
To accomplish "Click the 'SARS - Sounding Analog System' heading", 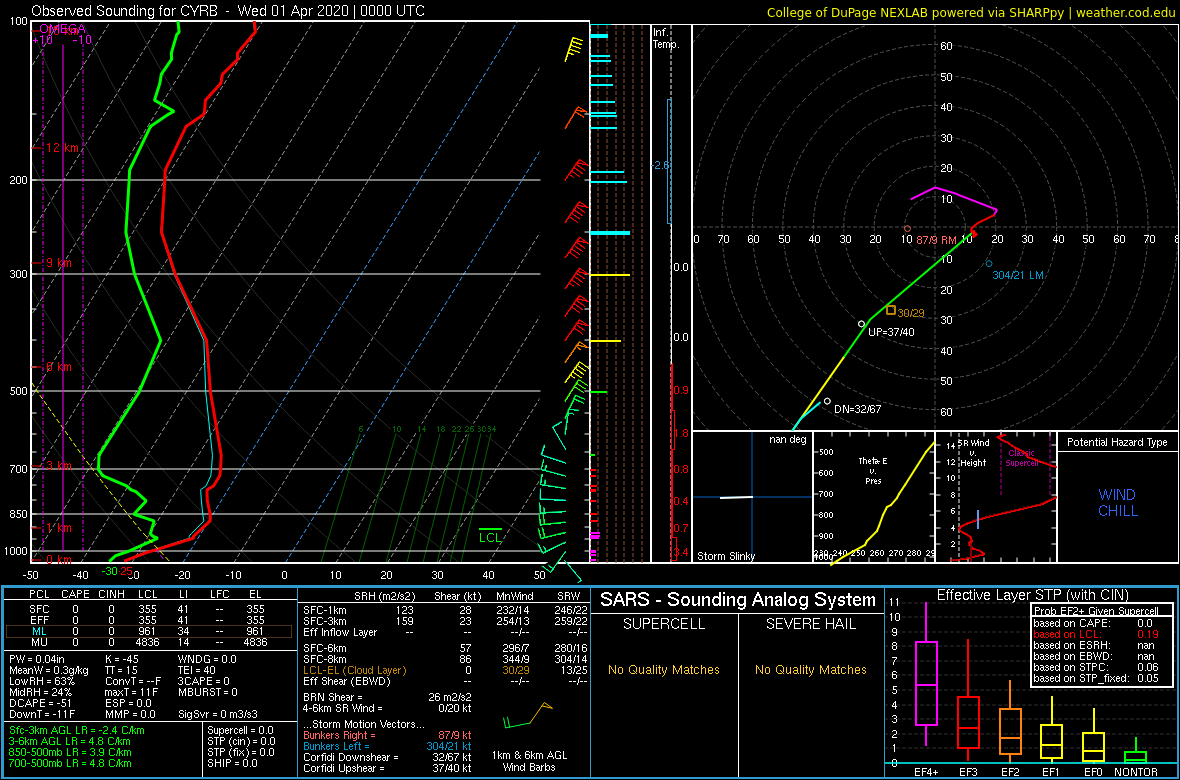I will (x=738, y=600).
